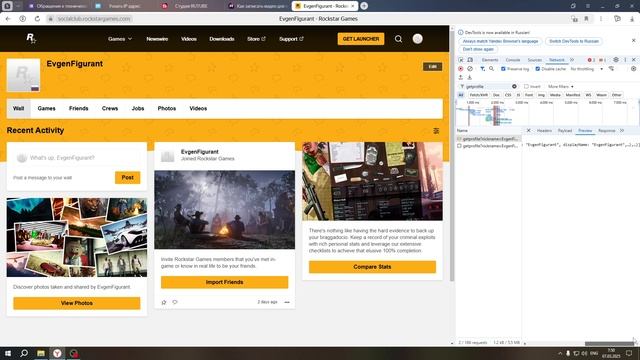Switch to the Crews profile tab
Image resolution: width=640 pixels, height=360 pixels.
[x=110, y=109]
